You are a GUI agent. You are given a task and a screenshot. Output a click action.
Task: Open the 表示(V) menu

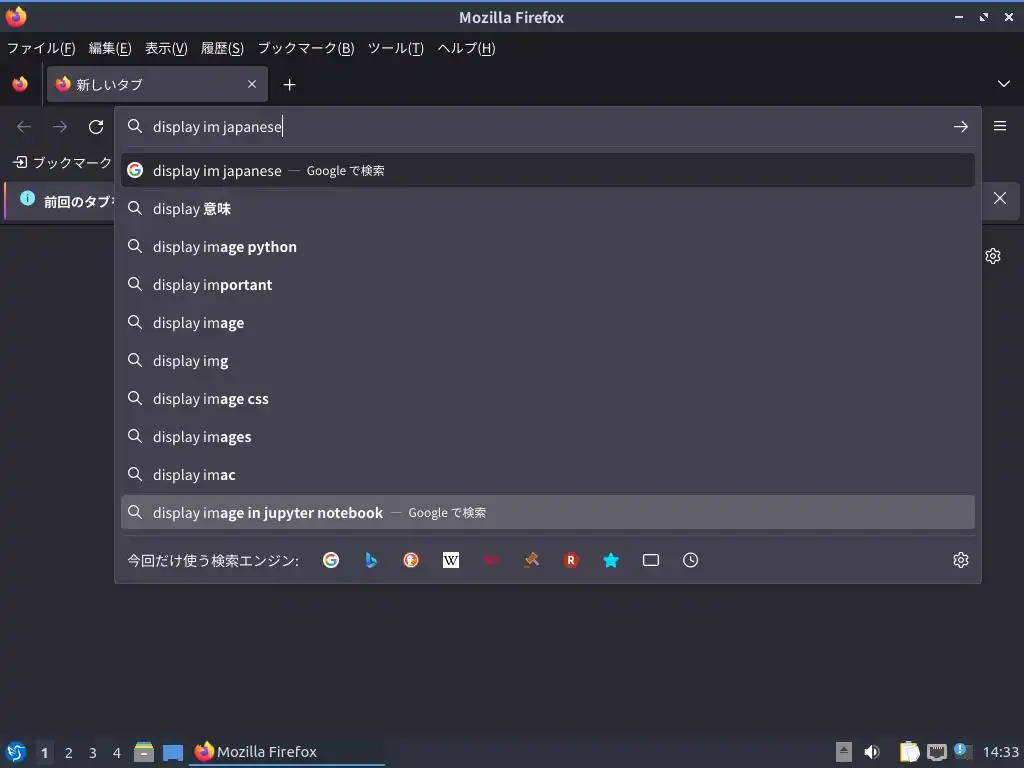pyautogui.click(x=166, y=48)
